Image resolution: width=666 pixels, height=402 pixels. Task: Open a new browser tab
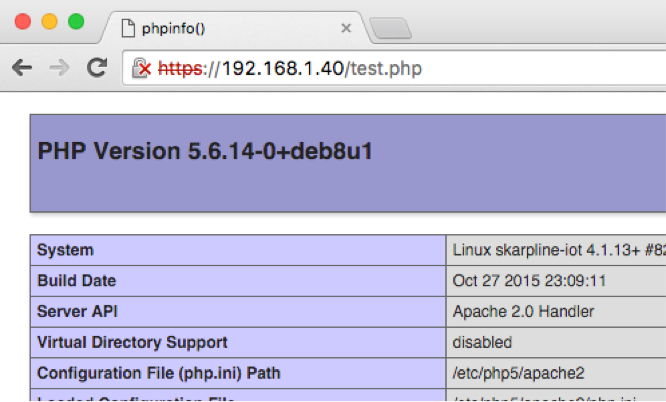point(389,28)
